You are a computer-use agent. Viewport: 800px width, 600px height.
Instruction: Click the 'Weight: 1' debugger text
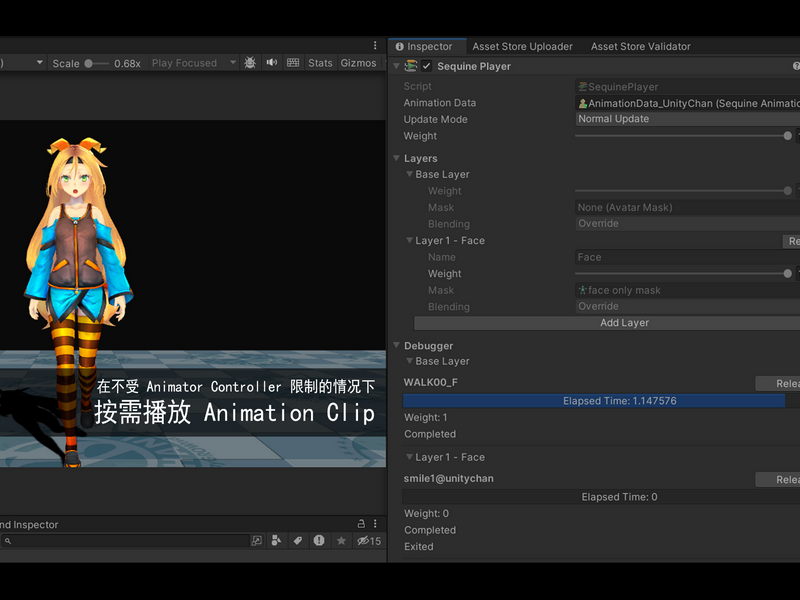[x=426, y=417]
